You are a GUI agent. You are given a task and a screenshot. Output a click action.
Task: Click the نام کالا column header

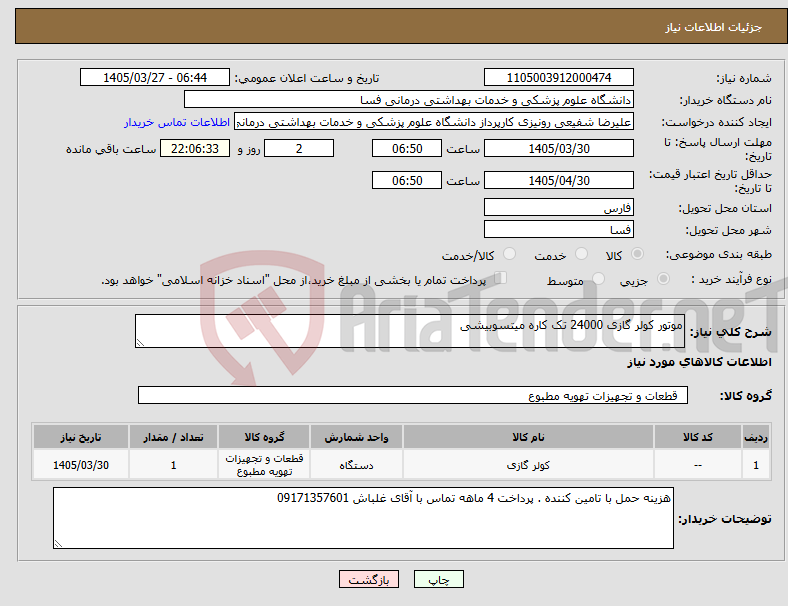tap(528, 437)
